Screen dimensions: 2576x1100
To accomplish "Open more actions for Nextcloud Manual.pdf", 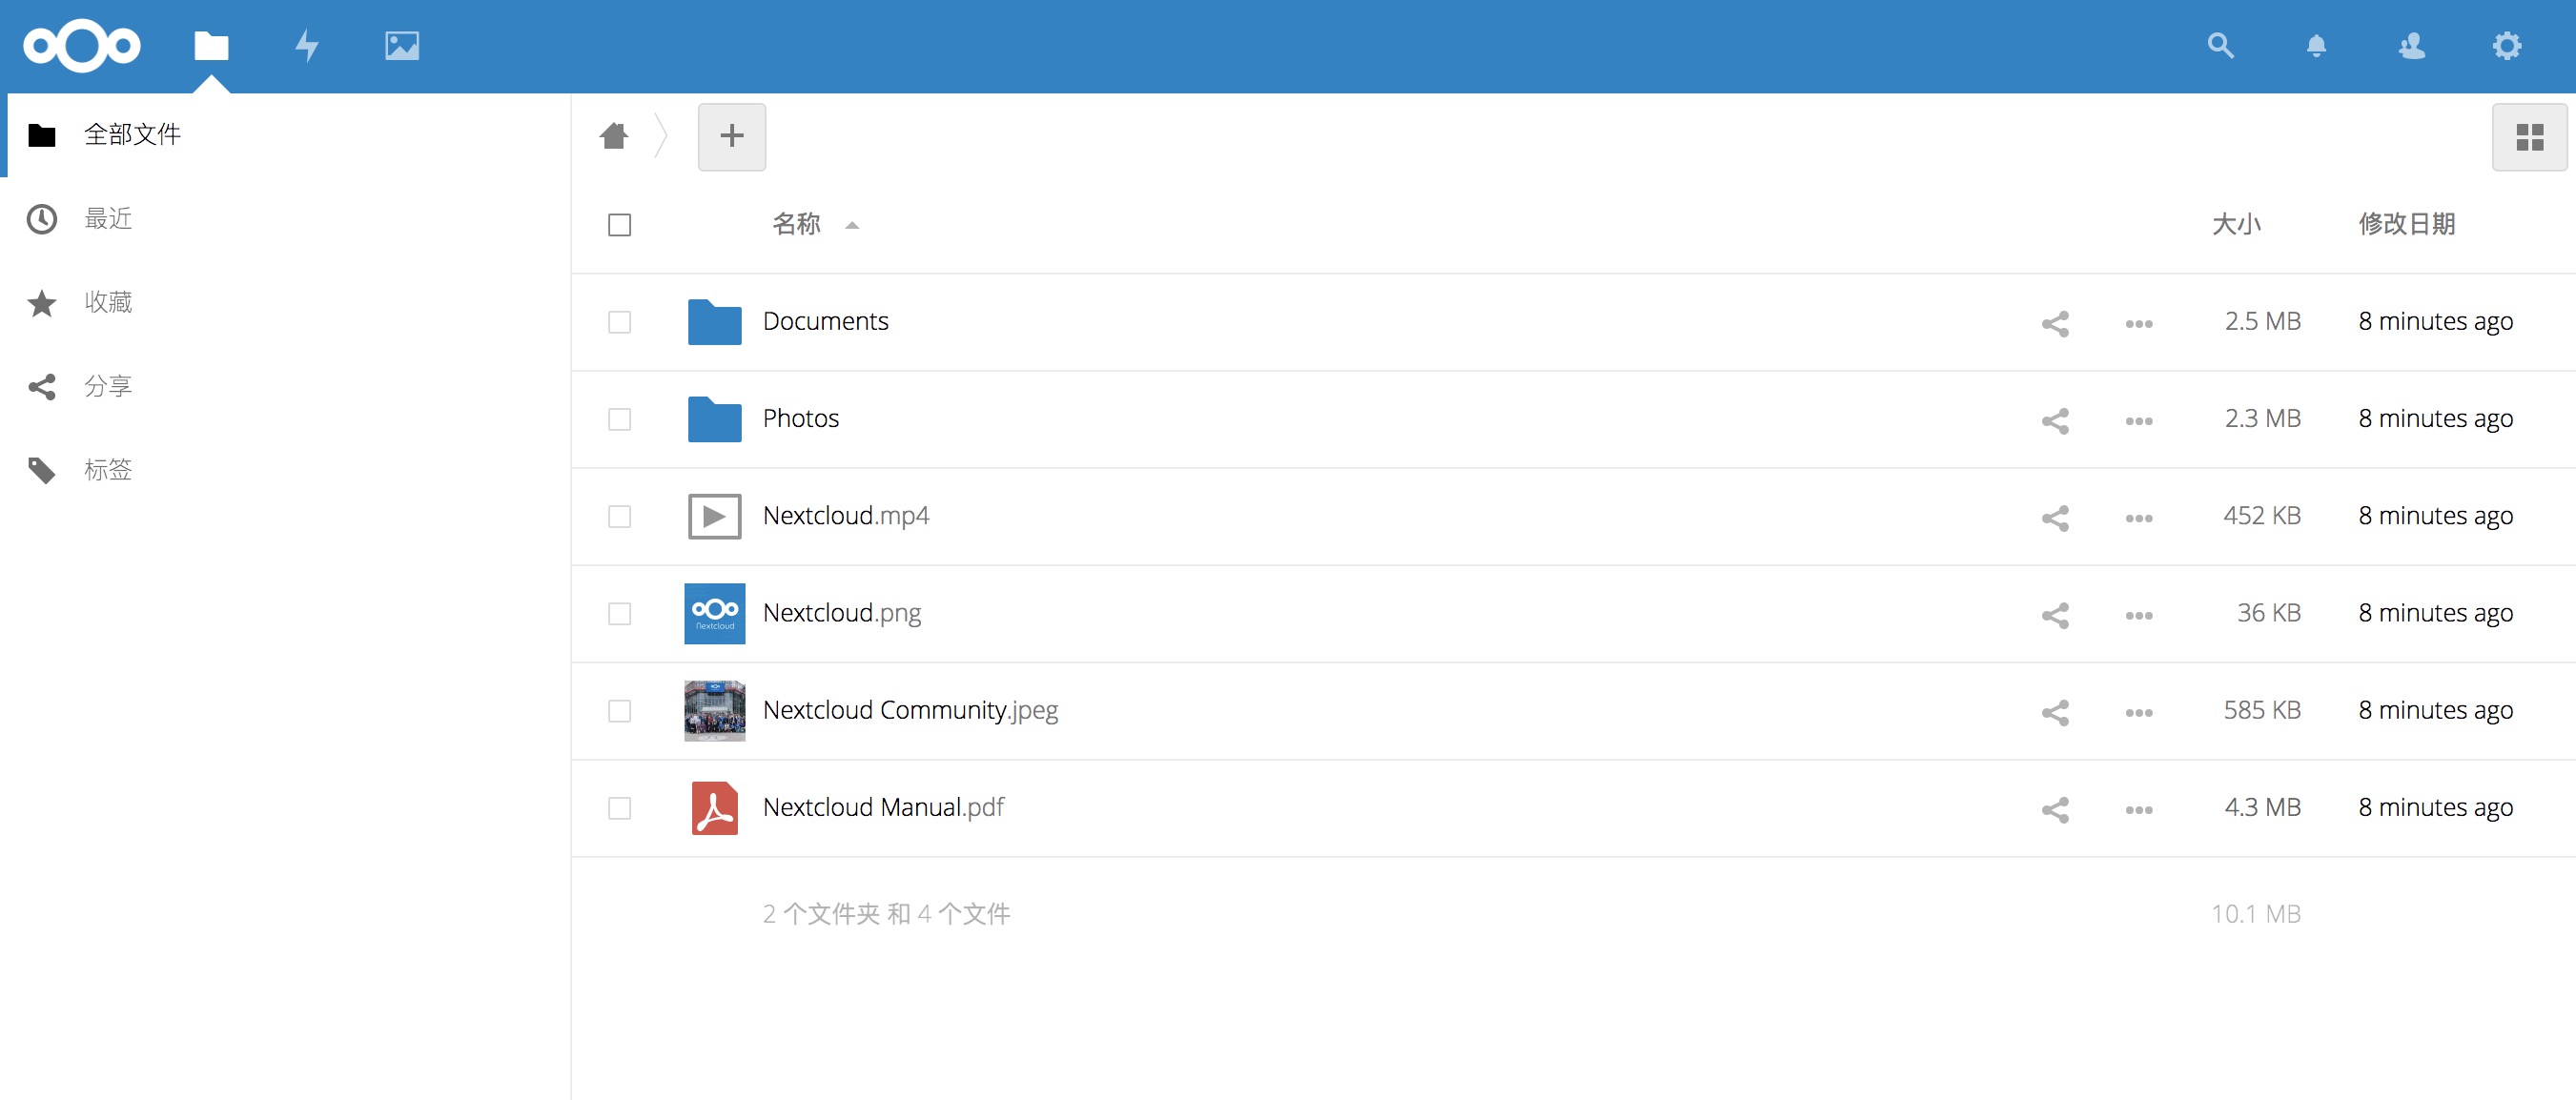I will (2139, 810).
